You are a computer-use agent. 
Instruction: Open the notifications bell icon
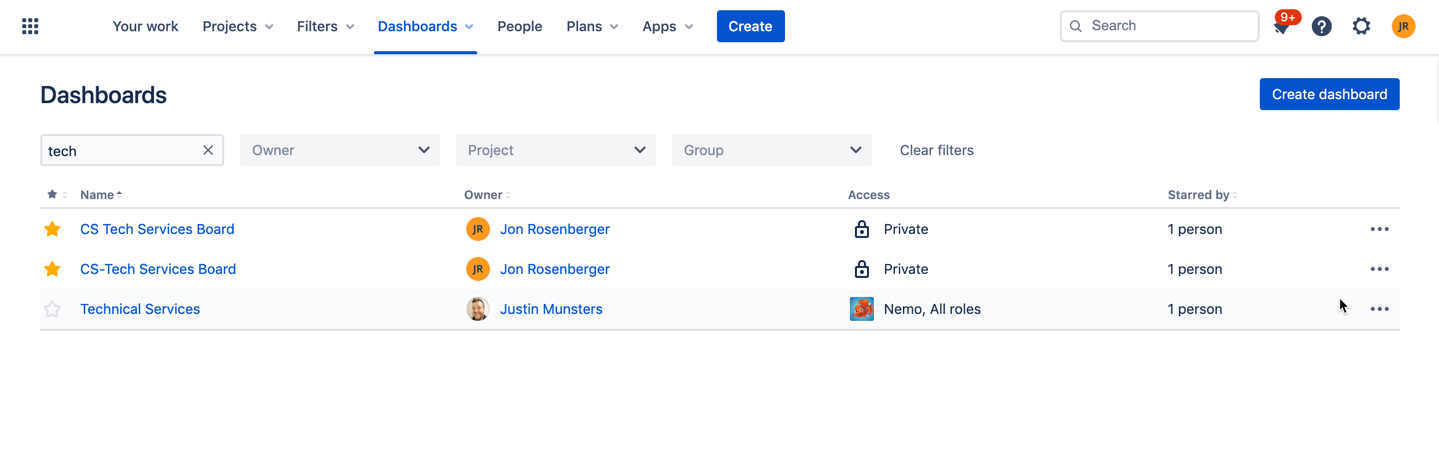click(1281, 27)
